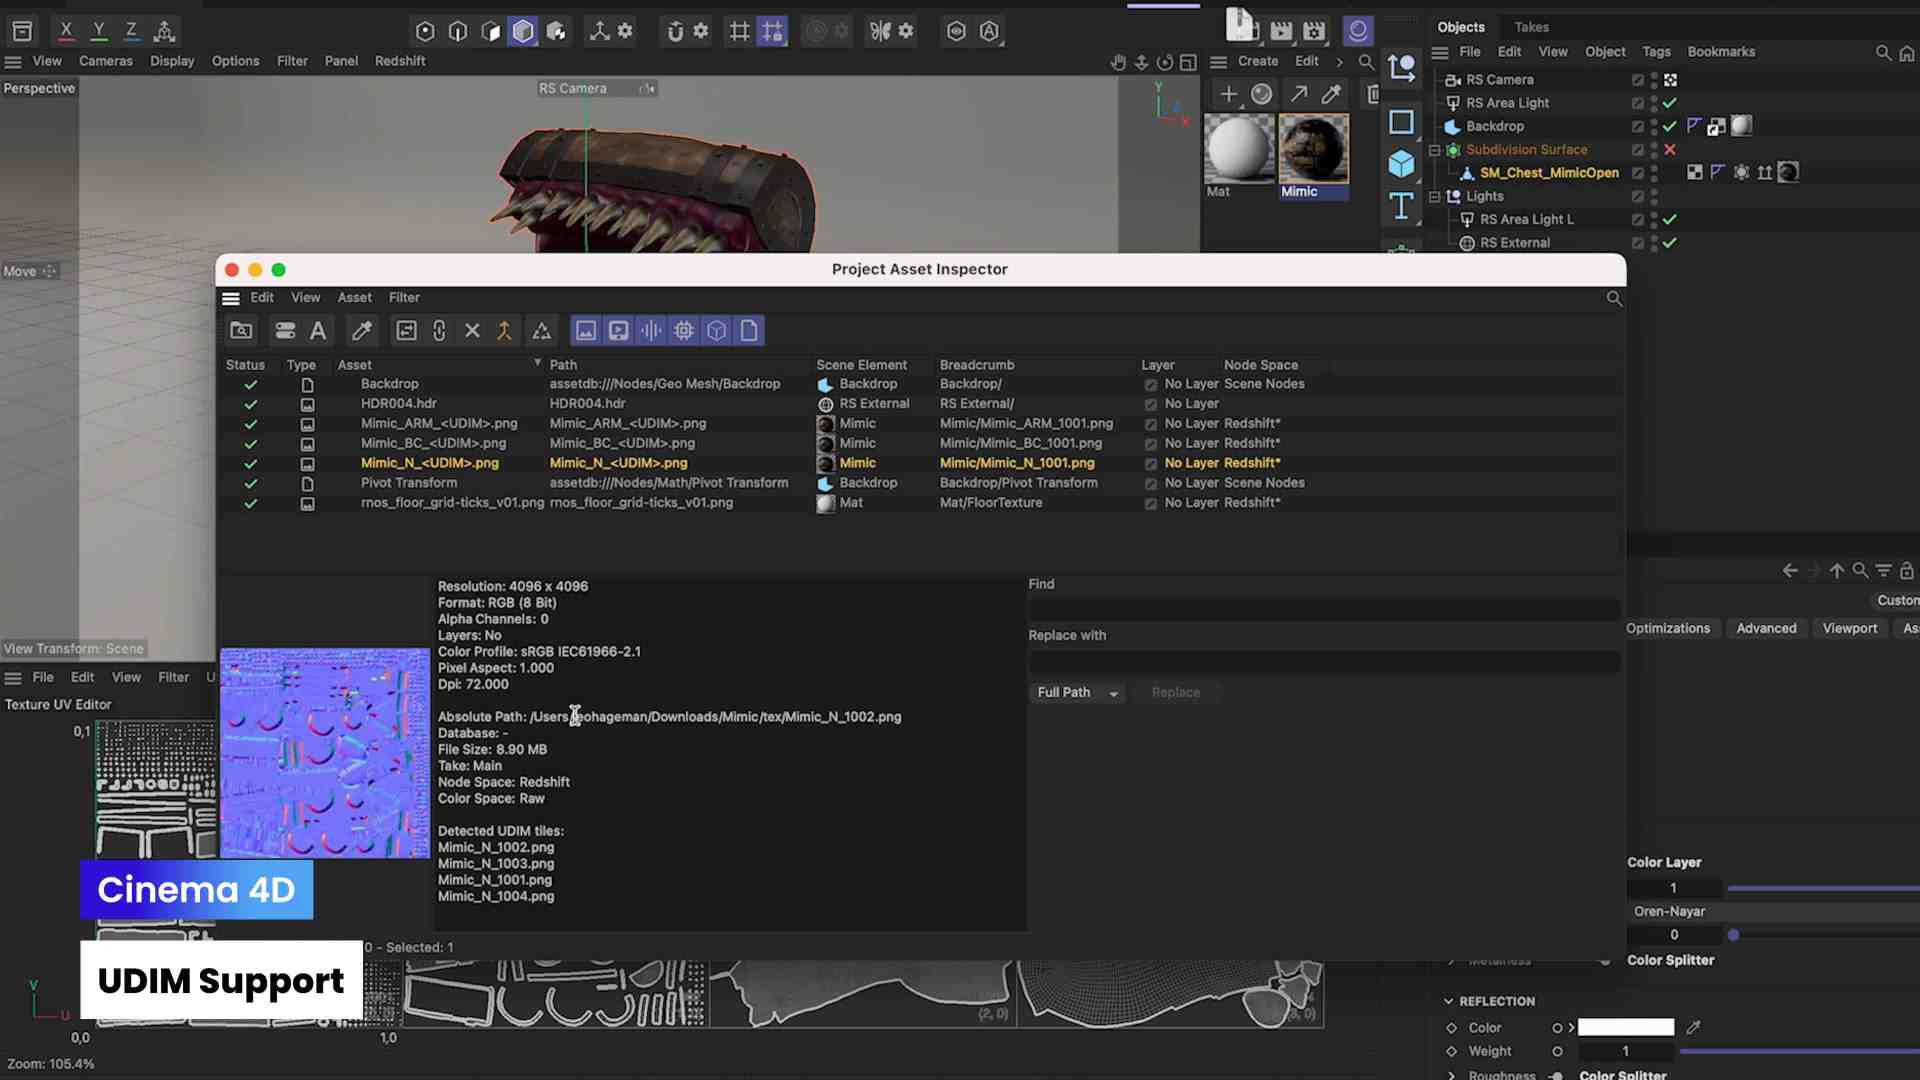Select the Mimic material thumbnail
Screen dimensions: 1920x1080
pos(1313,150)
